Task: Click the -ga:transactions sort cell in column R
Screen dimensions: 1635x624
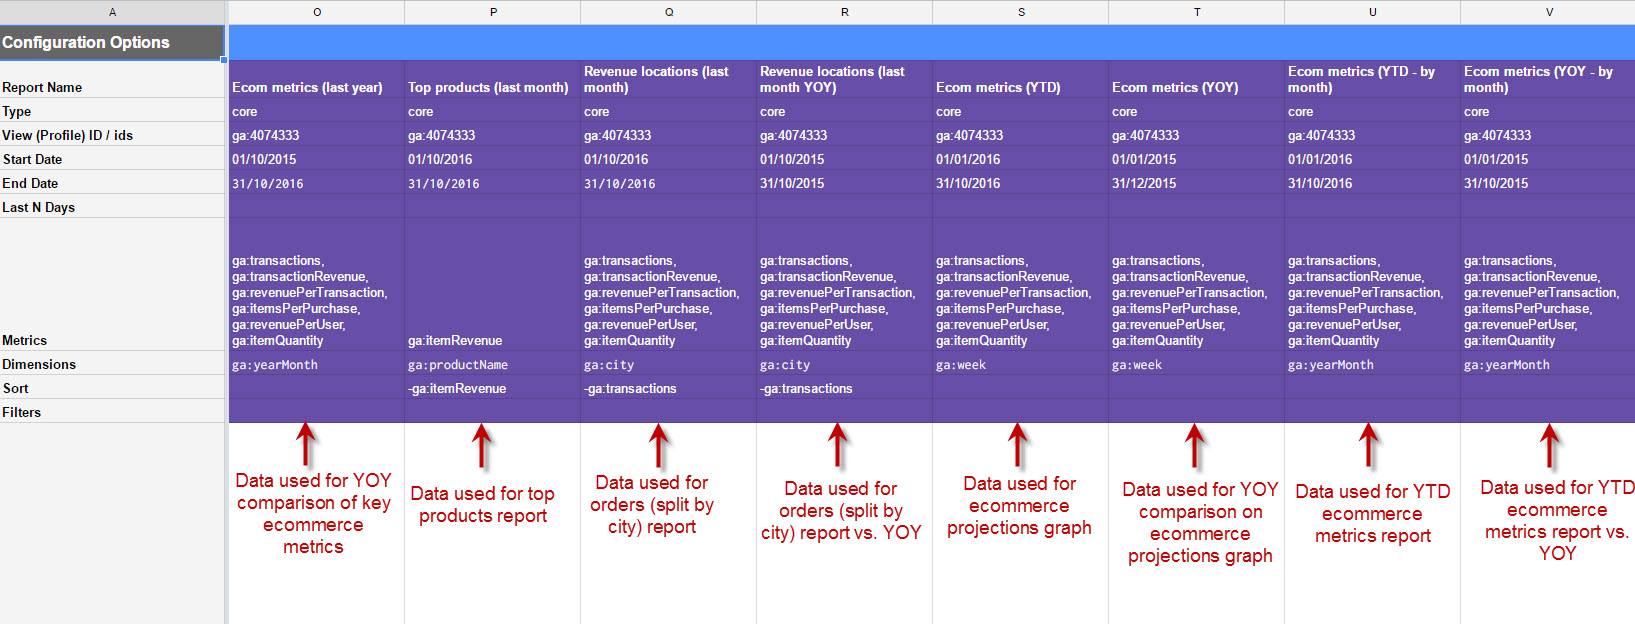Action: (x=845, y=388)
